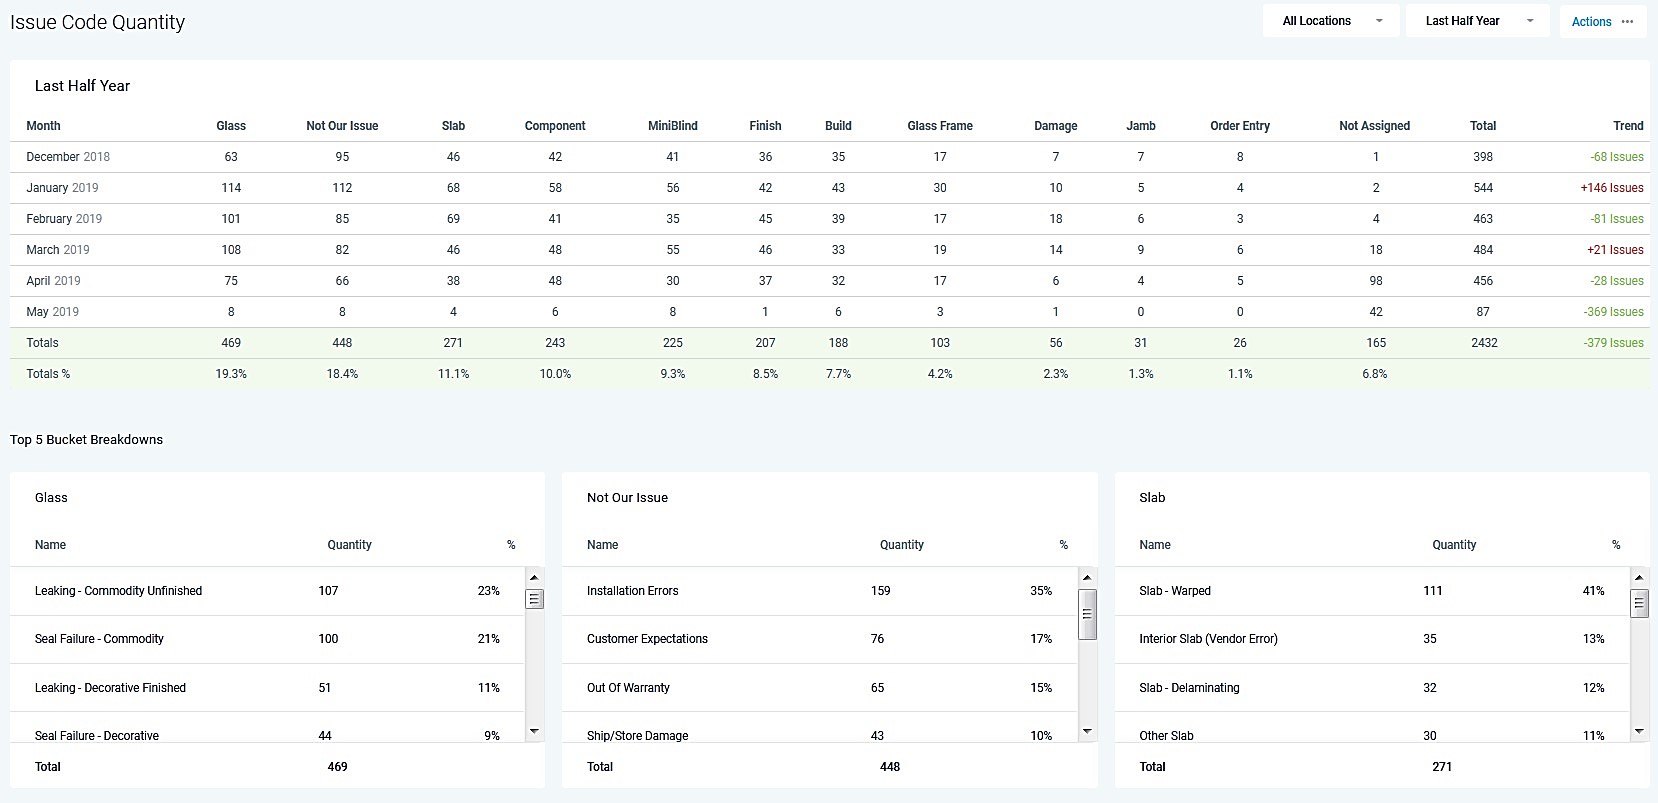The image size is (1658, 803).
Task: Select the Slab - Warped row
Action: (1372, 591)
